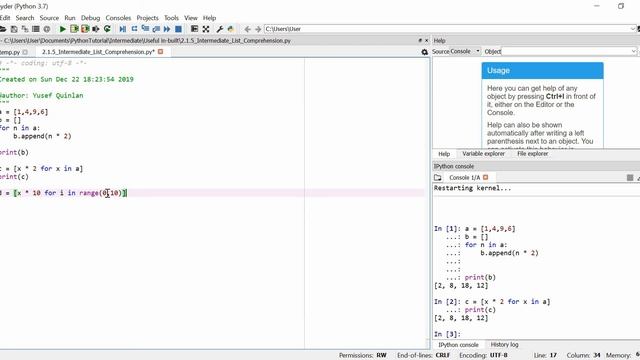
Task: Open the Projects menu
Action: coord(147,18)
